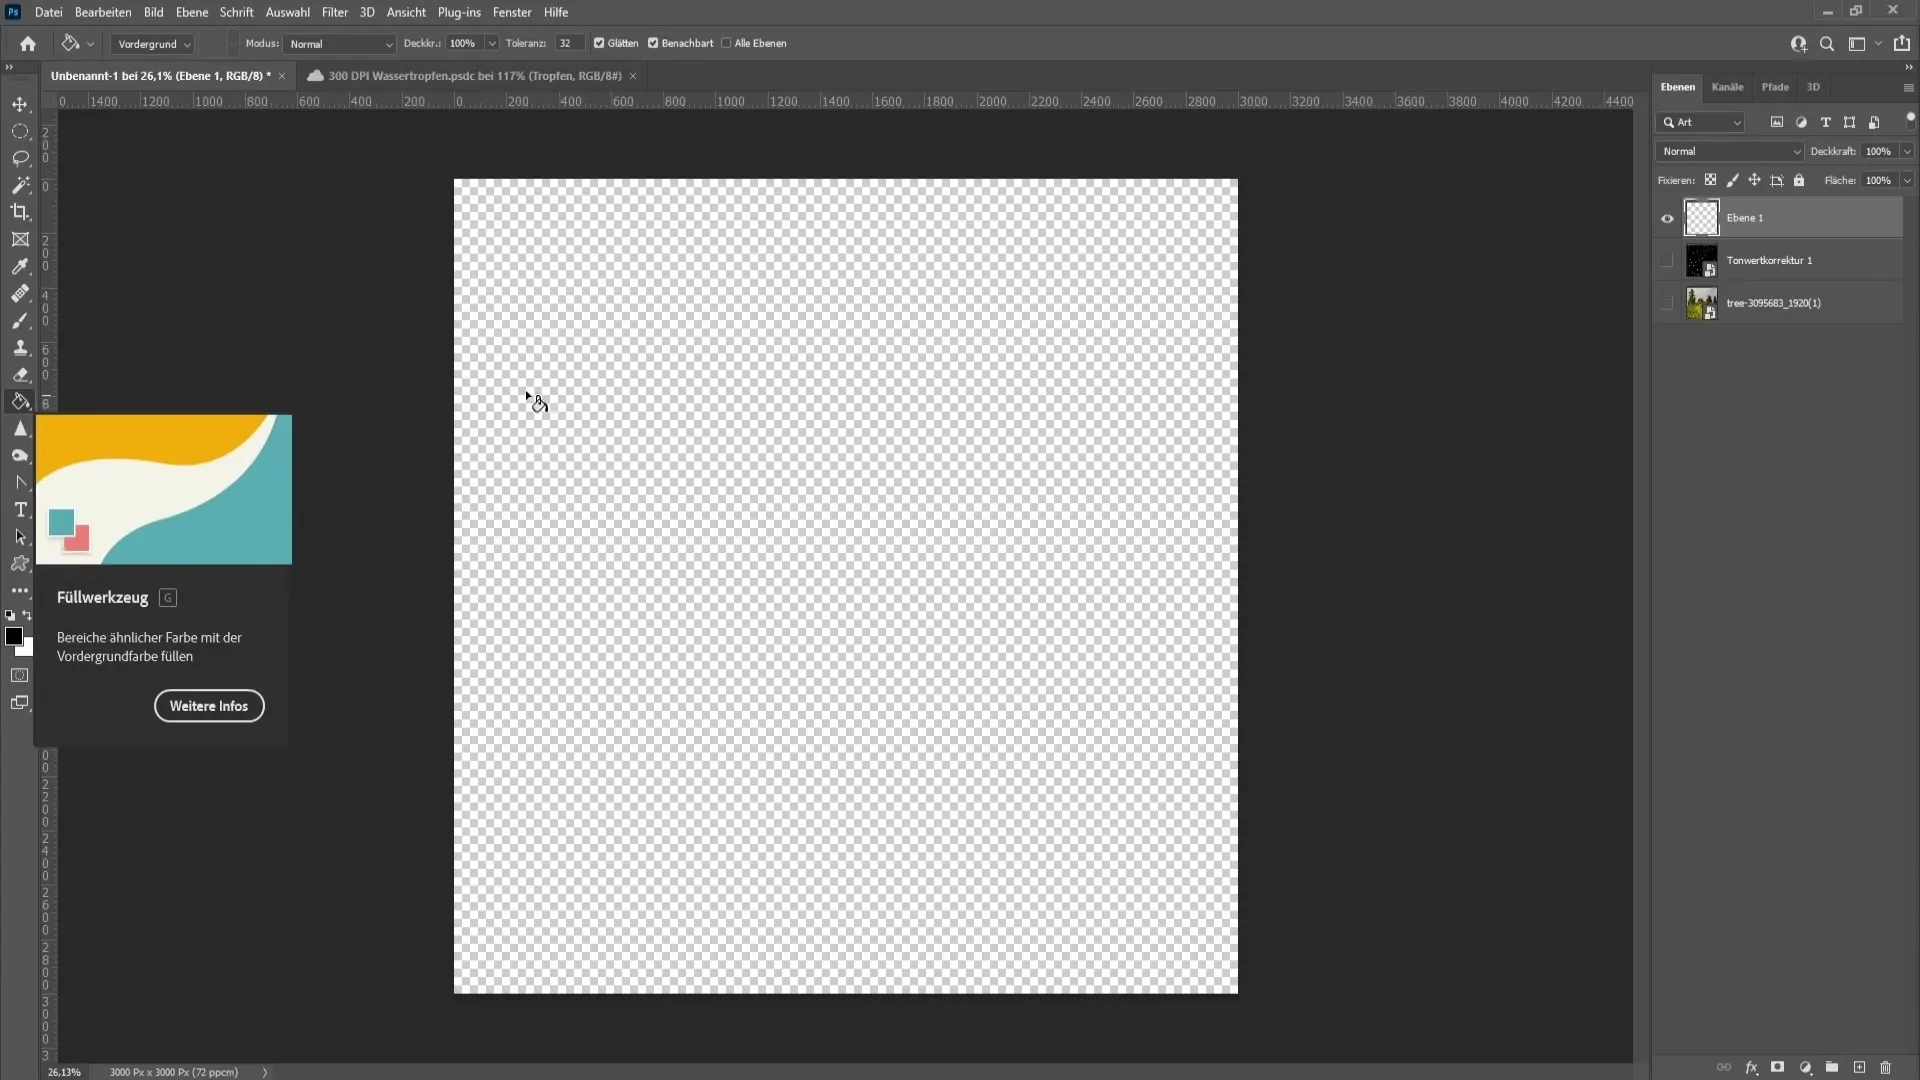
Task: Enable Glätten checkbox in options bar
Action: click(599, 42)
